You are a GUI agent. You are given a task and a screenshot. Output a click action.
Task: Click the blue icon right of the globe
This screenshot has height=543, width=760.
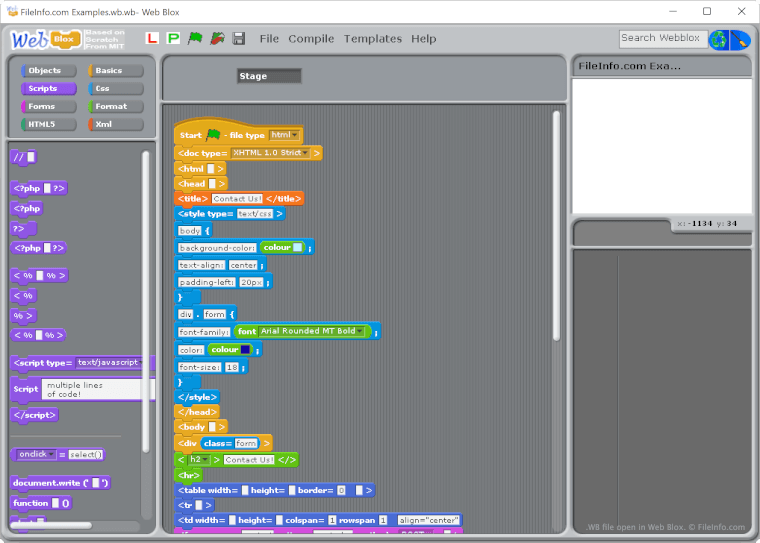pos(740,39)
